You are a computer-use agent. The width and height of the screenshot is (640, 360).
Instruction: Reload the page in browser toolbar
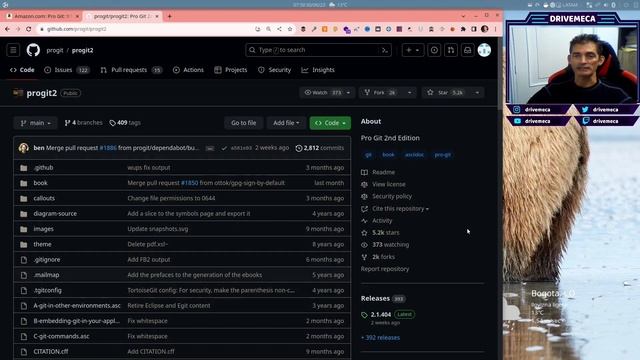(x=29, y=29)
